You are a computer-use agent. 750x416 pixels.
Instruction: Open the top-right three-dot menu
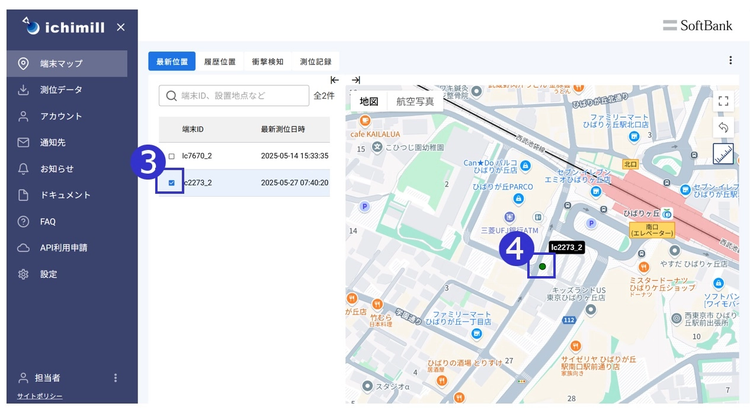pyautogui.click(x=730, y=60)
